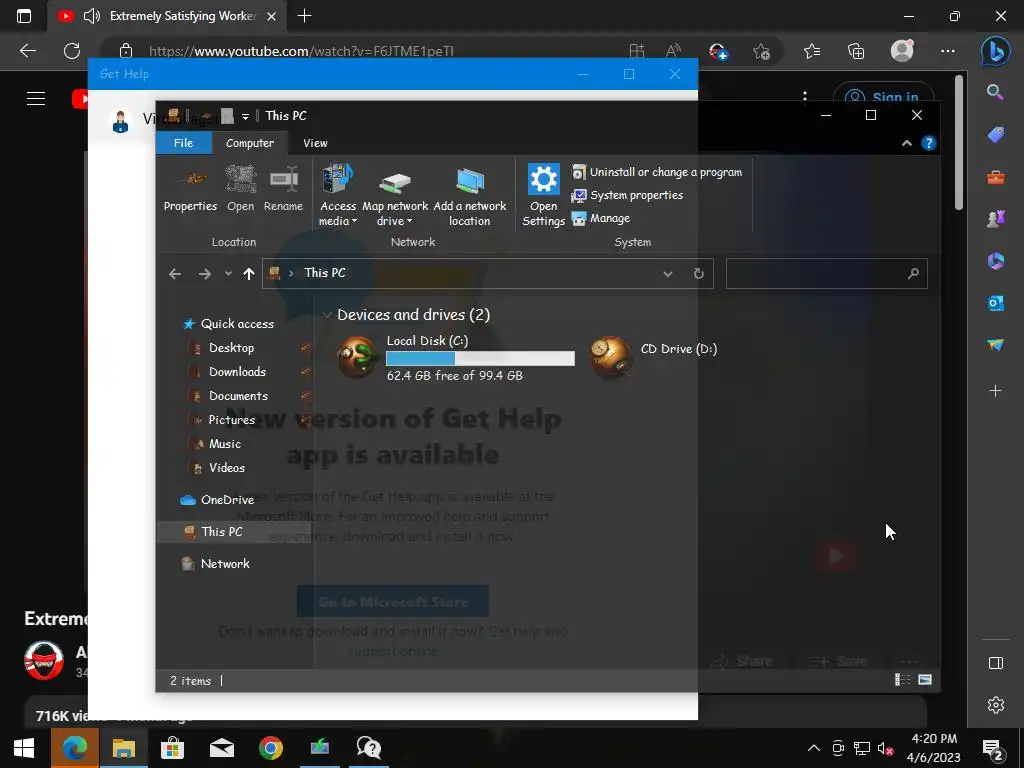Click the up one level arrow
The image size is (1024, 768).
[x=249, y=274]
